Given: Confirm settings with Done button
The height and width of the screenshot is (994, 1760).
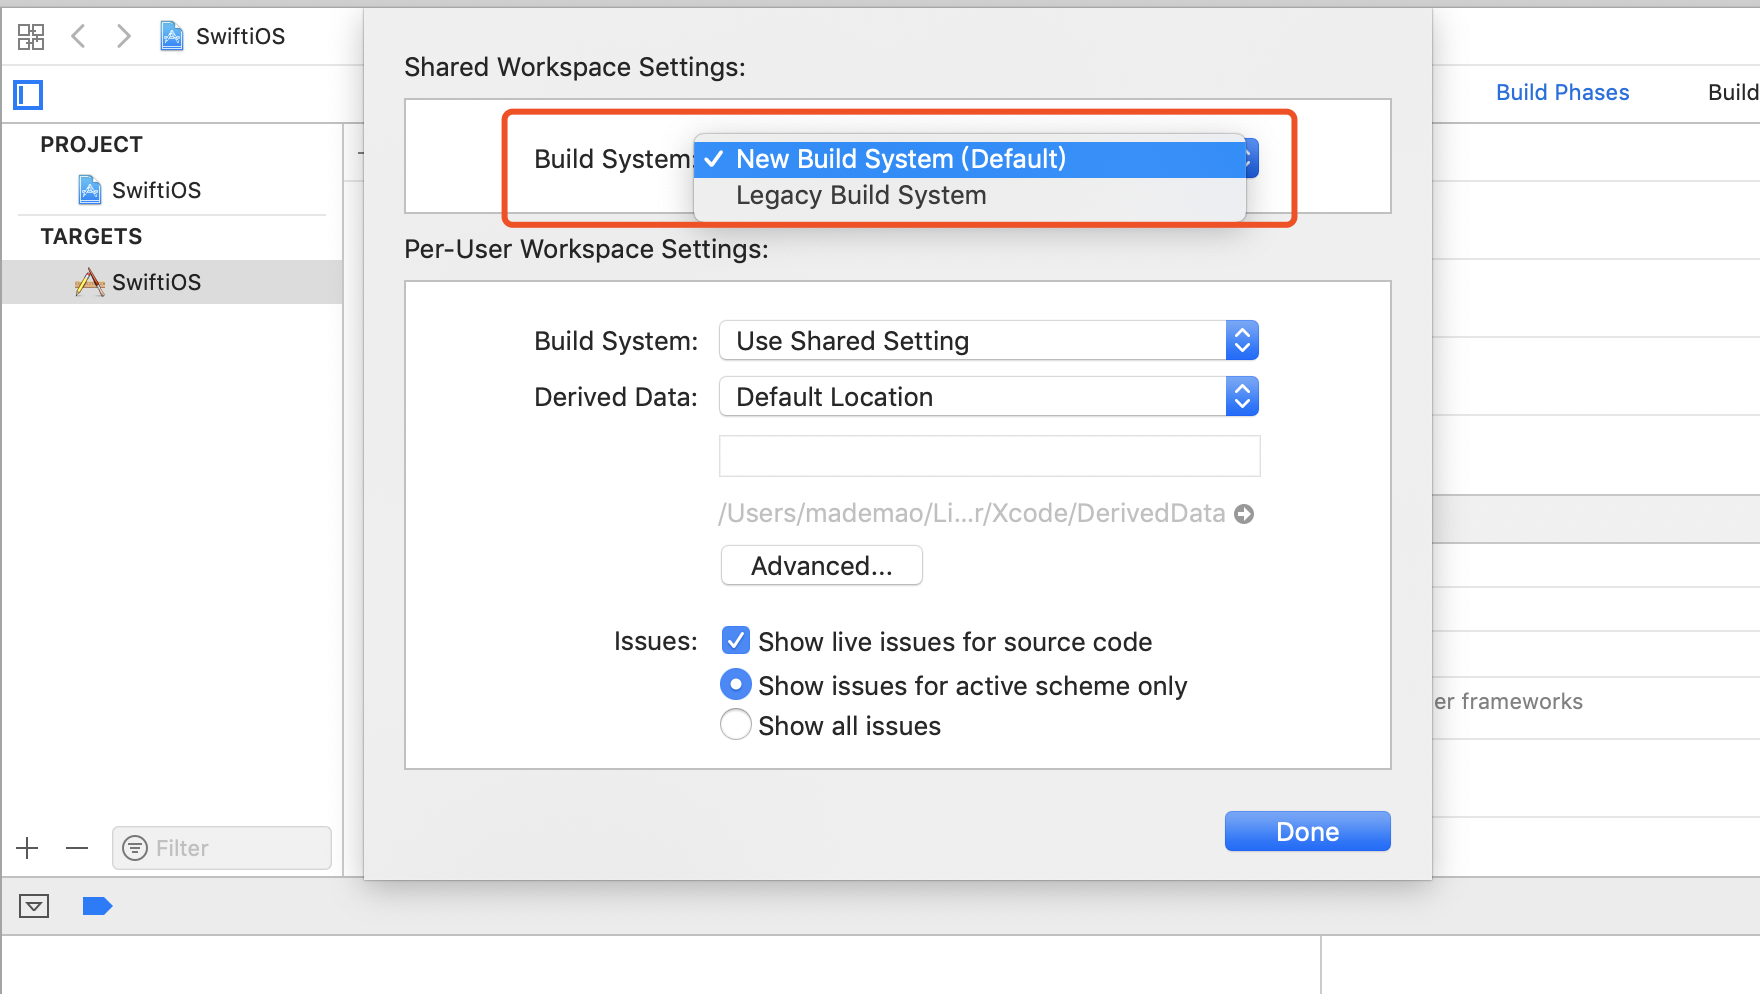Looking at the screenshot, I should click(x=1307, y=831).
